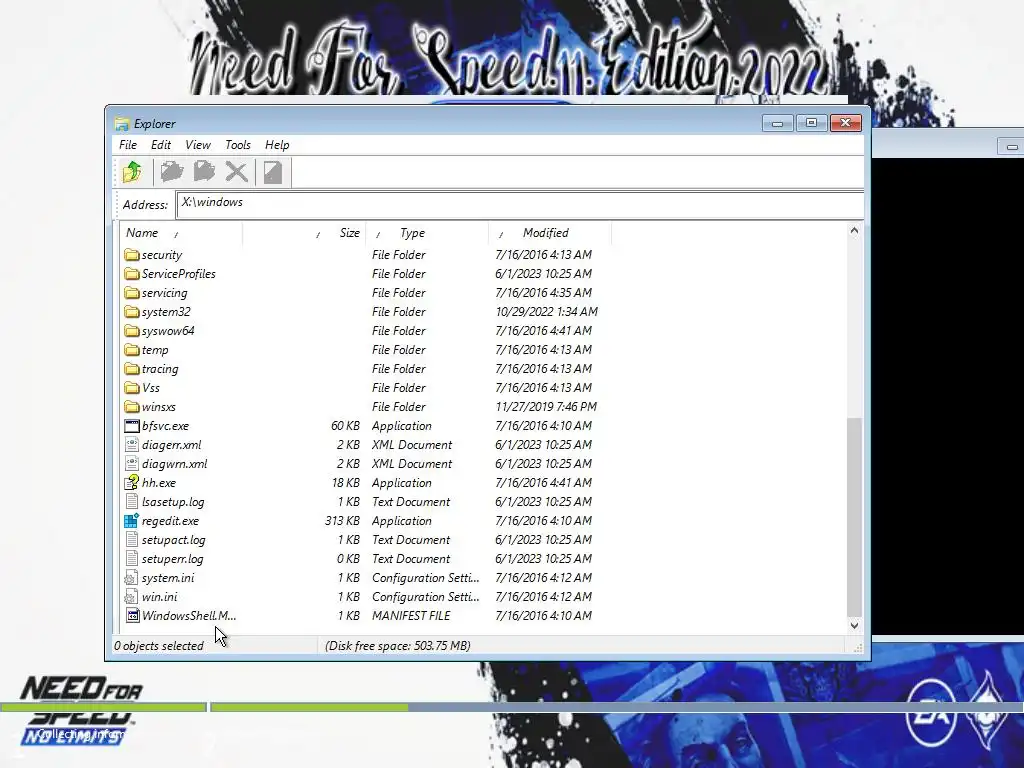Viewport: 1024px width, 768px height.
Task: Click the Properties page toolbar icon
Action: coord(273,172)
